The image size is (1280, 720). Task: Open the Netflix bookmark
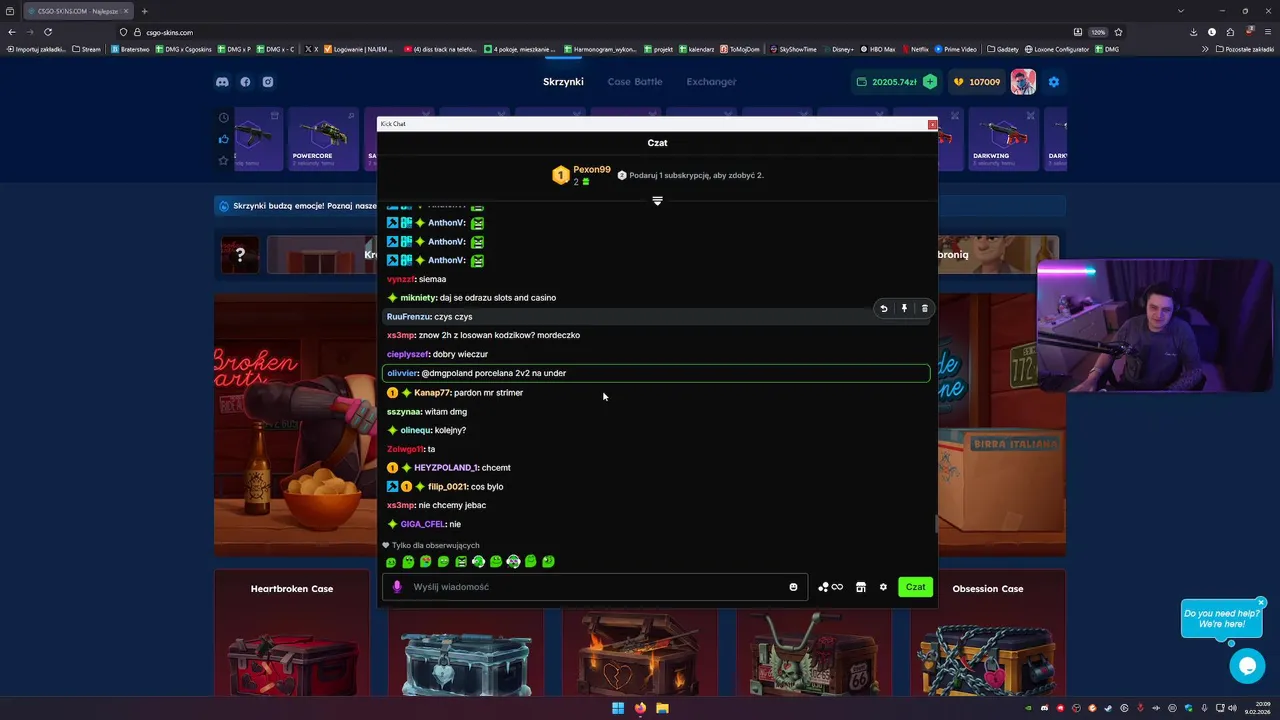[x=915, y=49]
